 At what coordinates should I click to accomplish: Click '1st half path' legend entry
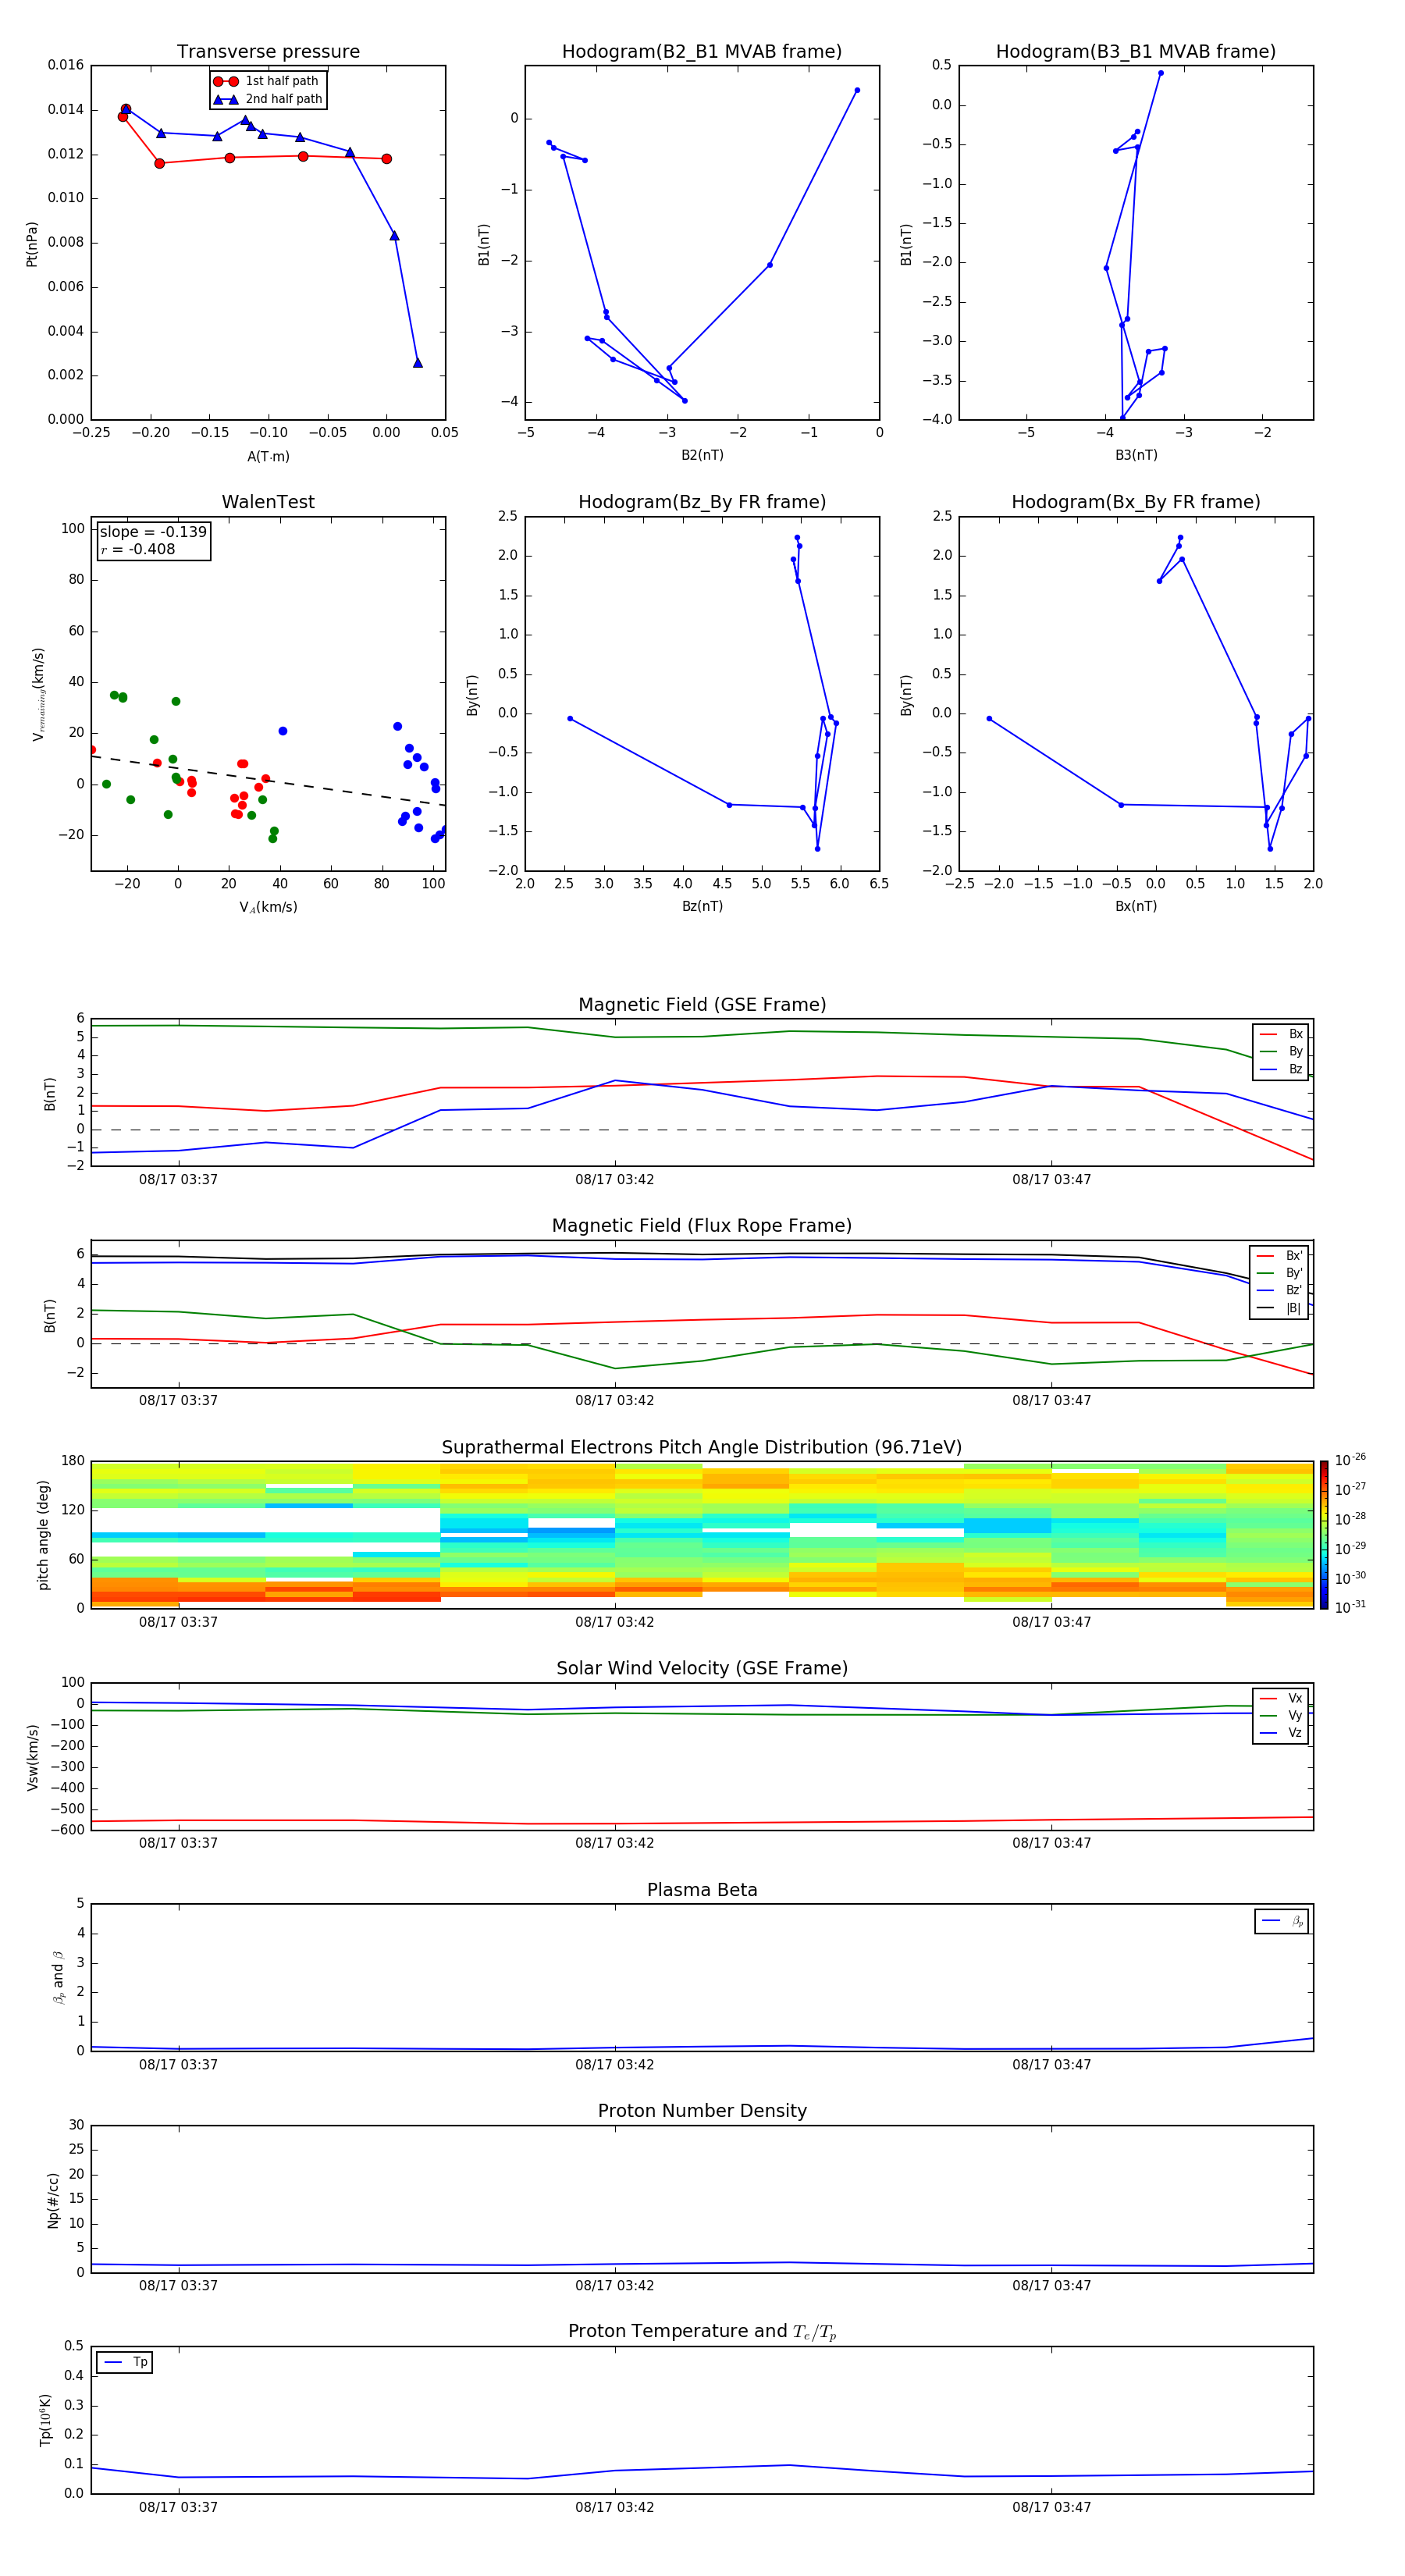click(266, 81)
